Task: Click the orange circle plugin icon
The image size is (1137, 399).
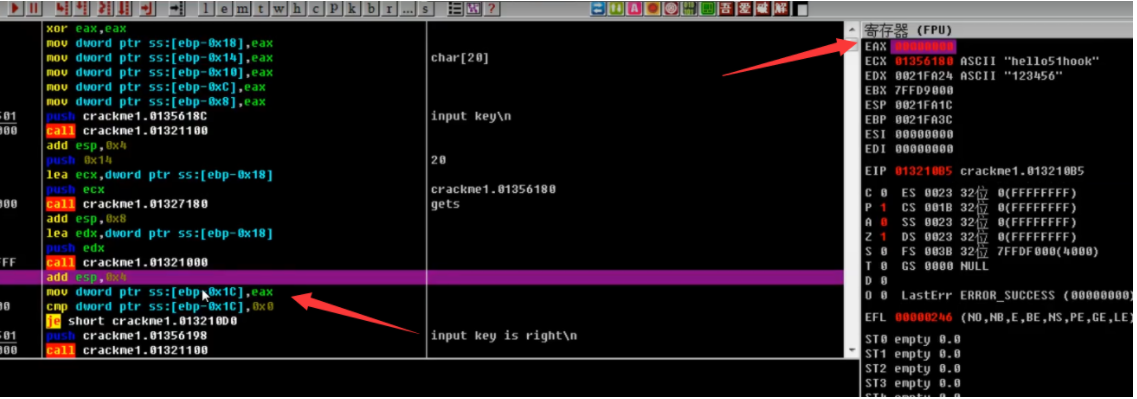Action: [653, 9]
